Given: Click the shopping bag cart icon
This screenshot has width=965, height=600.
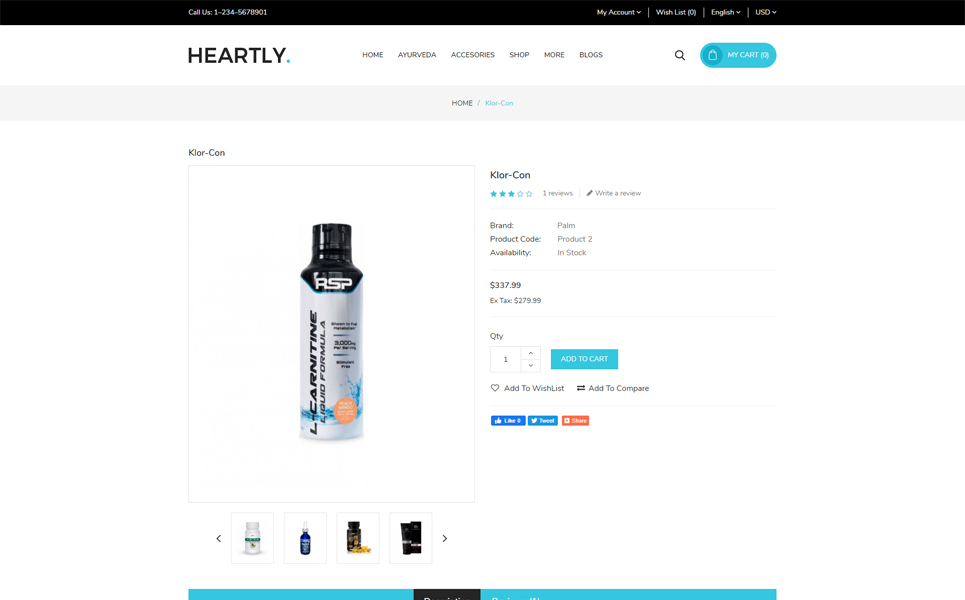Looking at the screenshot, I should 712,55.
